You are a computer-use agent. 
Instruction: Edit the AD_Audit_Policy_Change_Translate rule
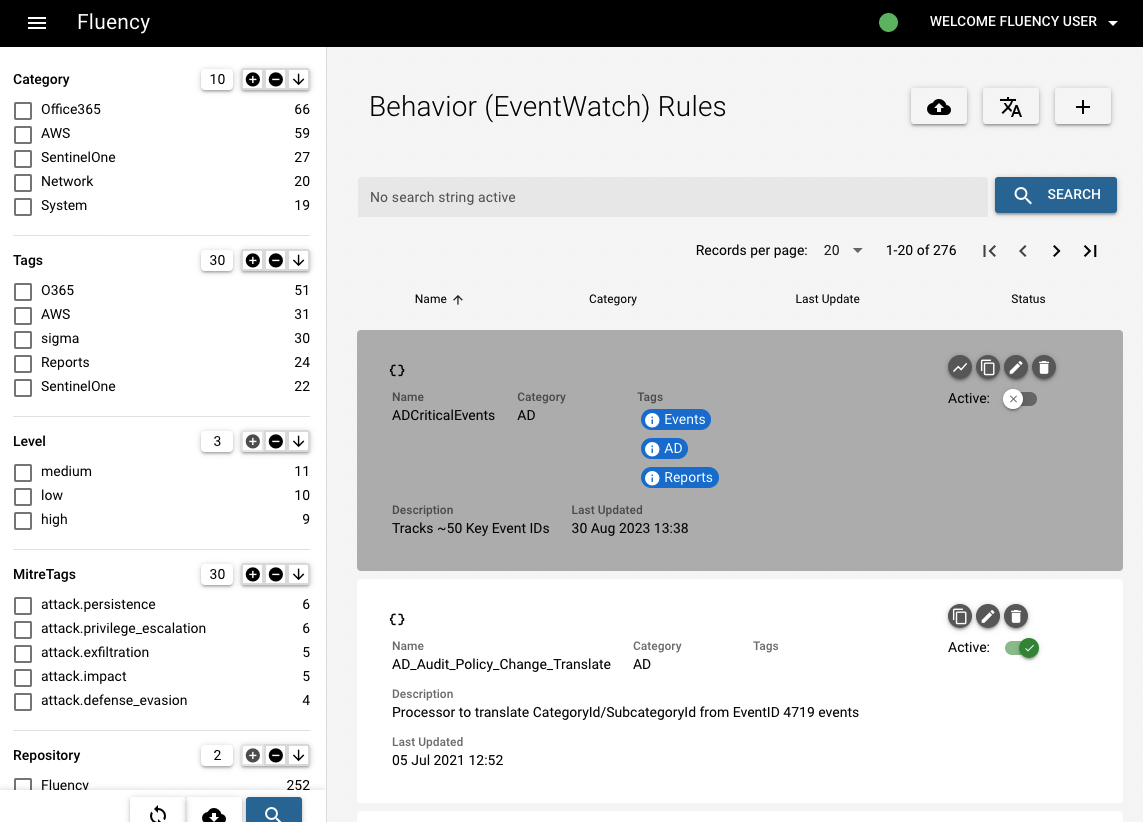click(x=988, y=616)
